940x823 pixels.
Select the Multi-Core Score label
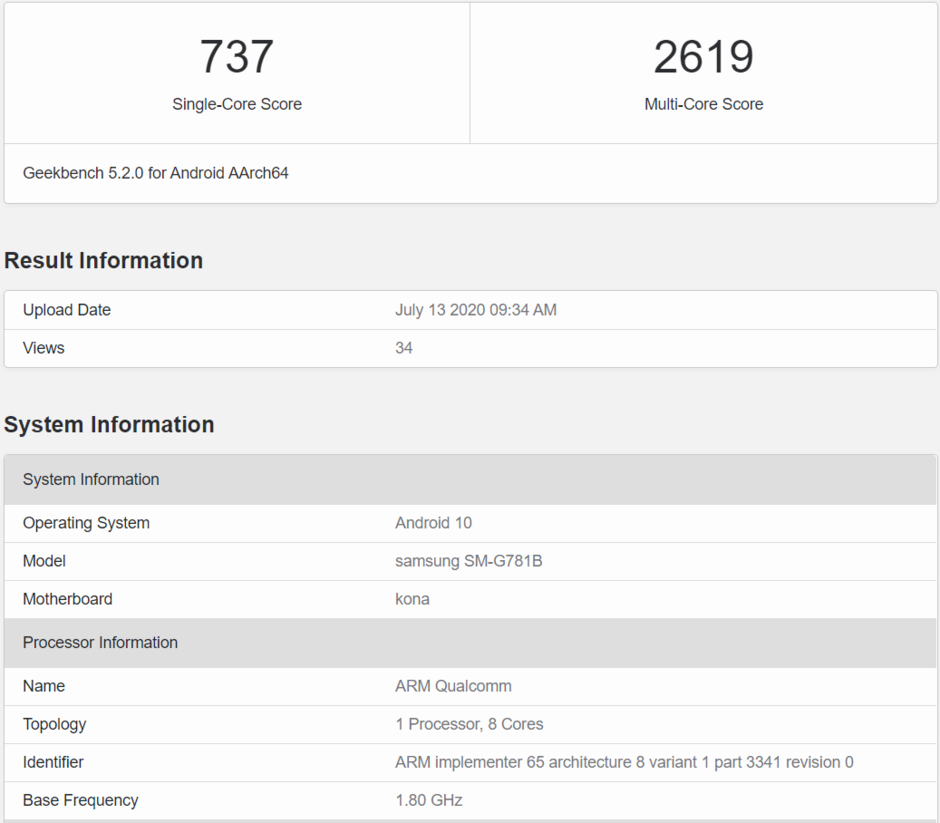[704, 104]
